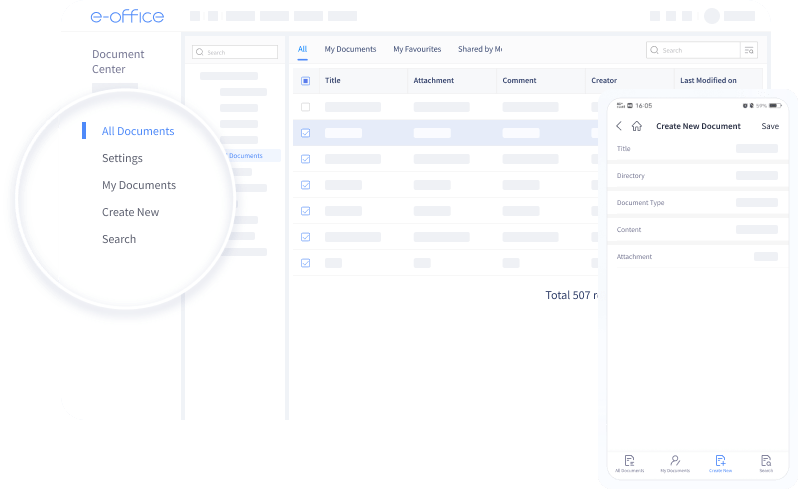Choose Search in the sidebar menu
Image resolution: width=798 pixels, height=489 pixels.
pyautogui.click(x=119, y=239)
